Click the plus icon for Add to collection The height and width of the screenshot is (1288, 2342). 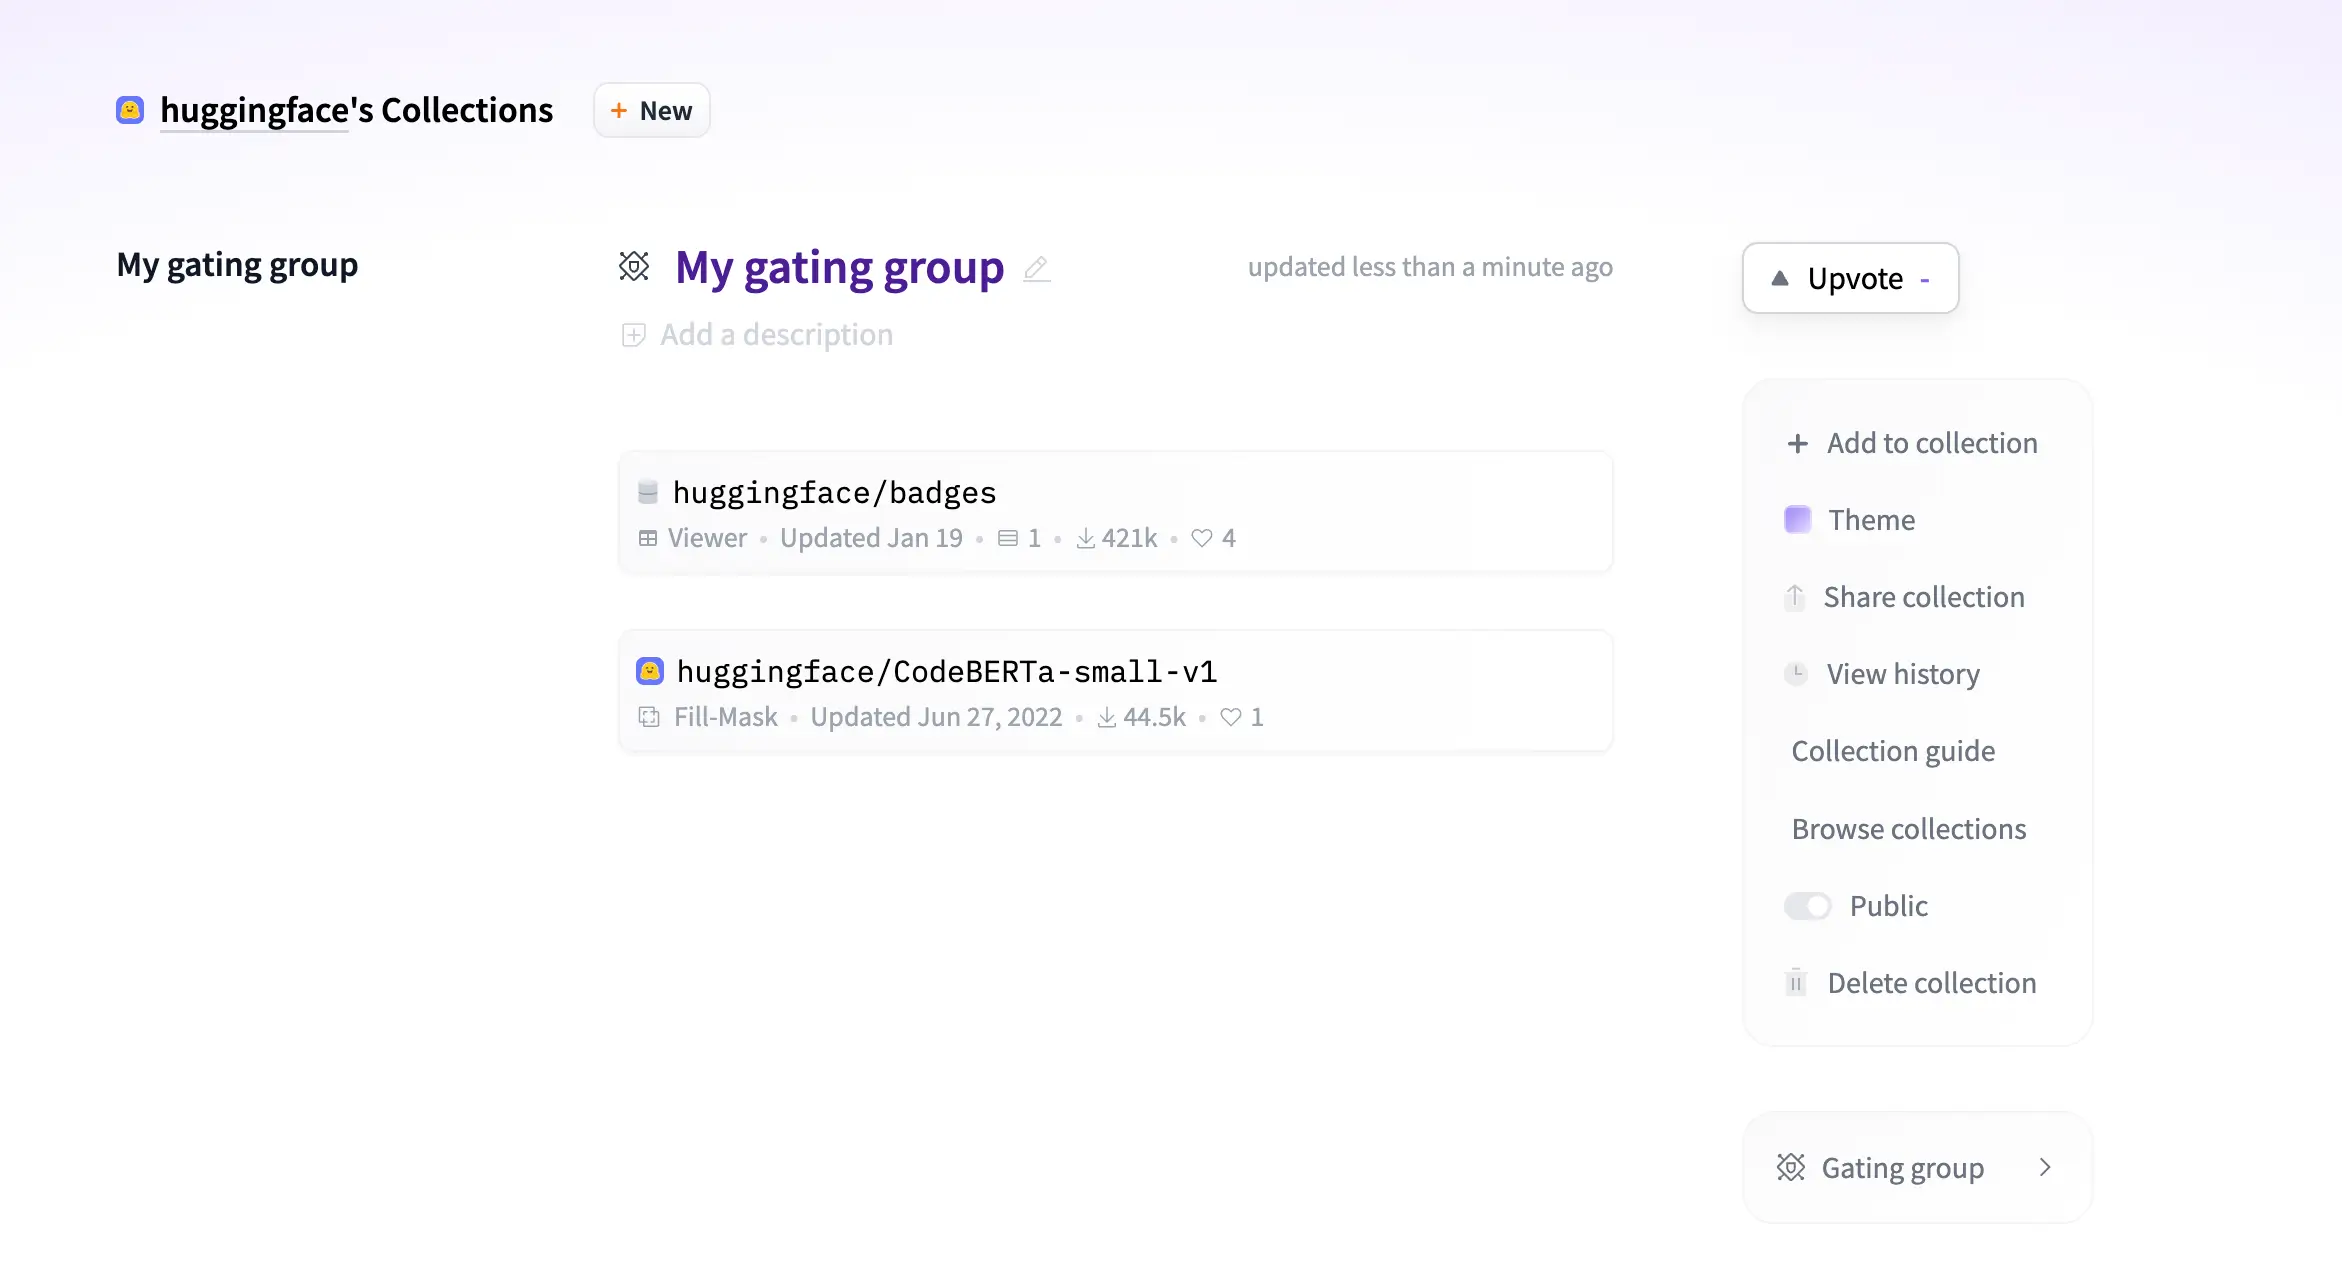pos(1797,443)
